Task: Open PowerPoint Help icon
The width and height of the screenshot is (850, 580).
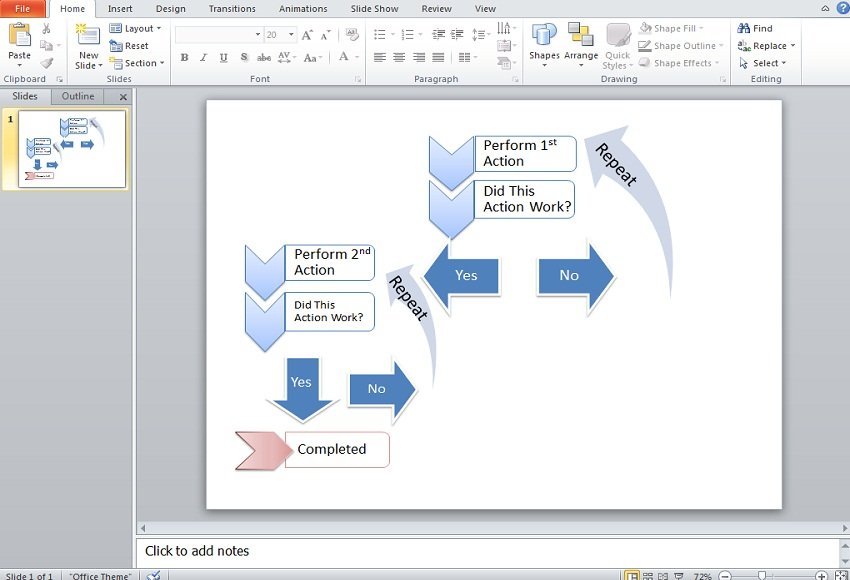Action: pyautogui.click(x=842, y=8)
